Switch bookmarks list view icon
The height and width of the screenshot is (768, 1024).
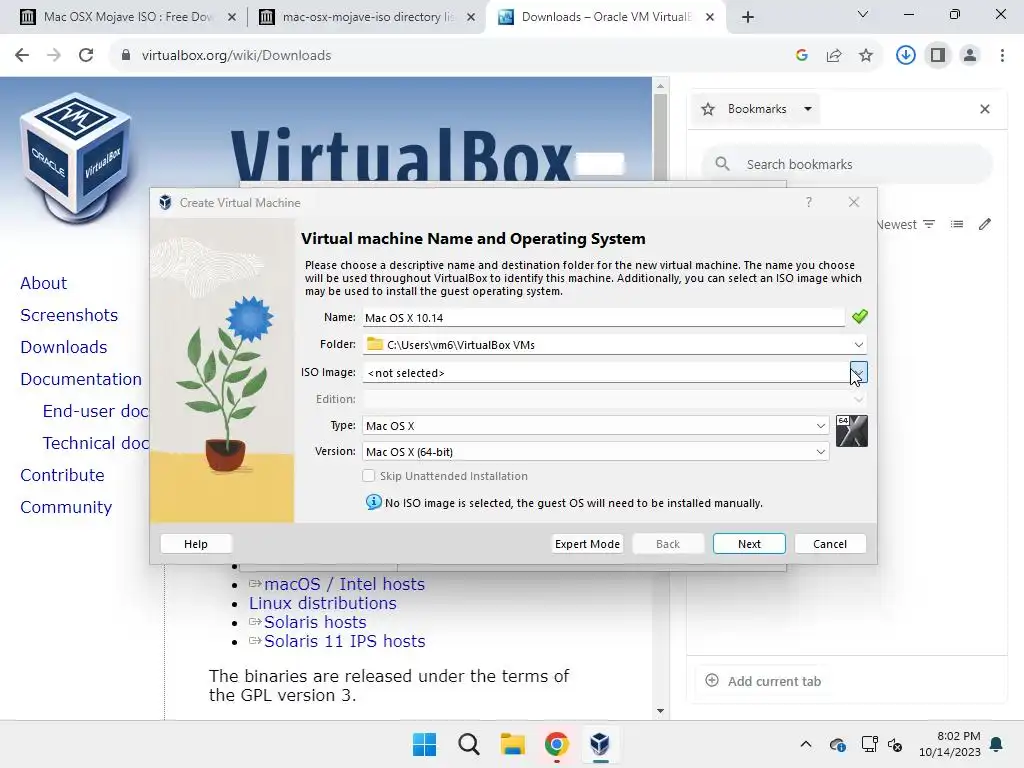click(957, 225)
